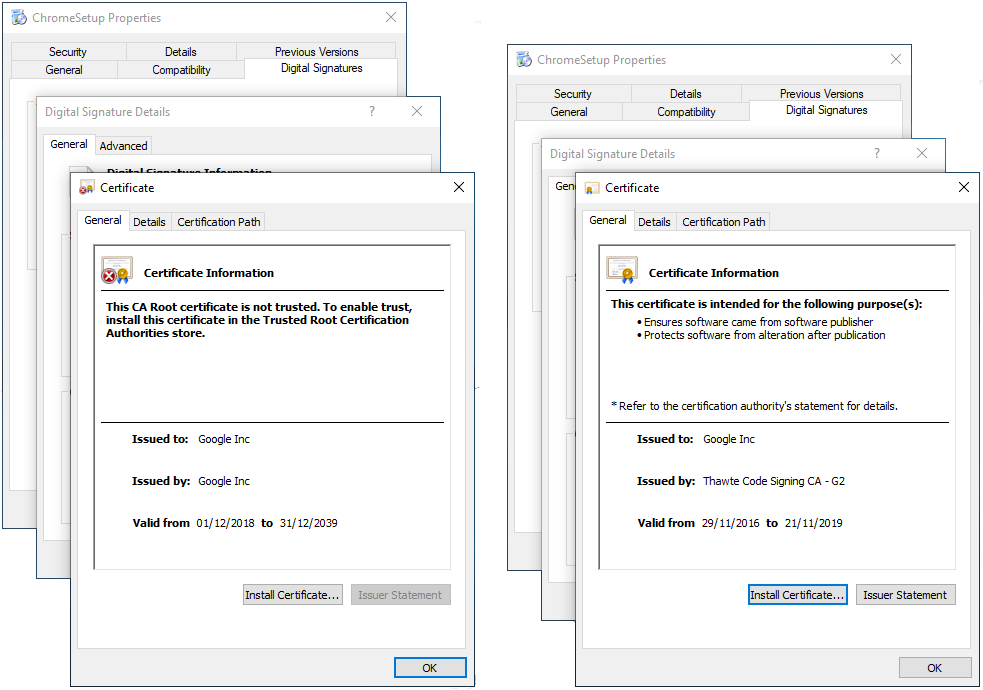This screenshot has width=983, height=690.
Task: Open the Details tab in left Certificate dialog
Action: (149, 222)
